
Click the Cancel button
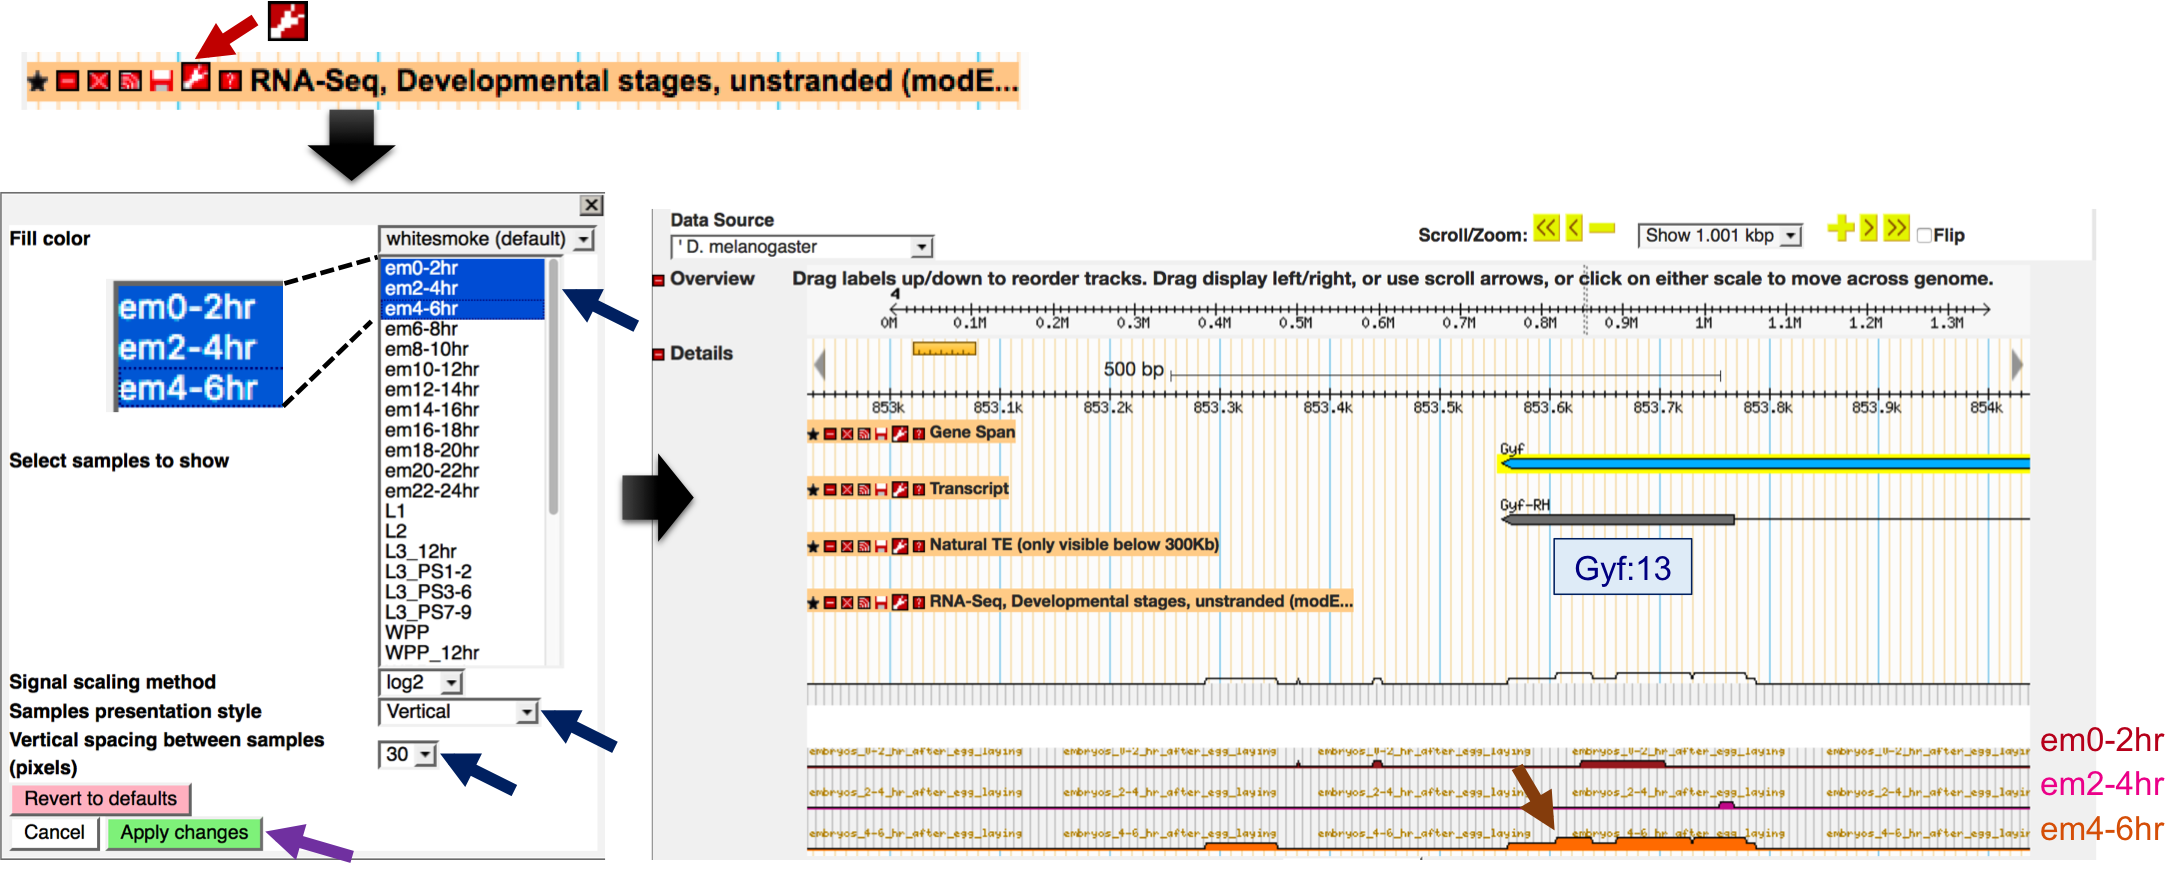(54, 833)
